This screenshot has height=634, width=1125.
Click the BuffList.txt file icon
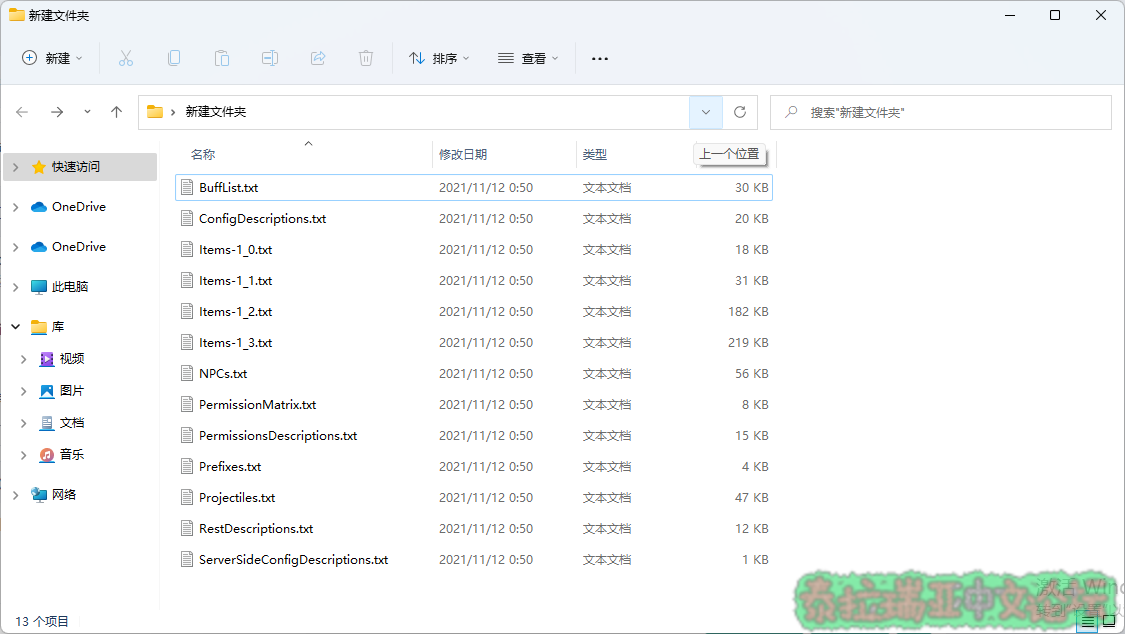pos(187,187)
